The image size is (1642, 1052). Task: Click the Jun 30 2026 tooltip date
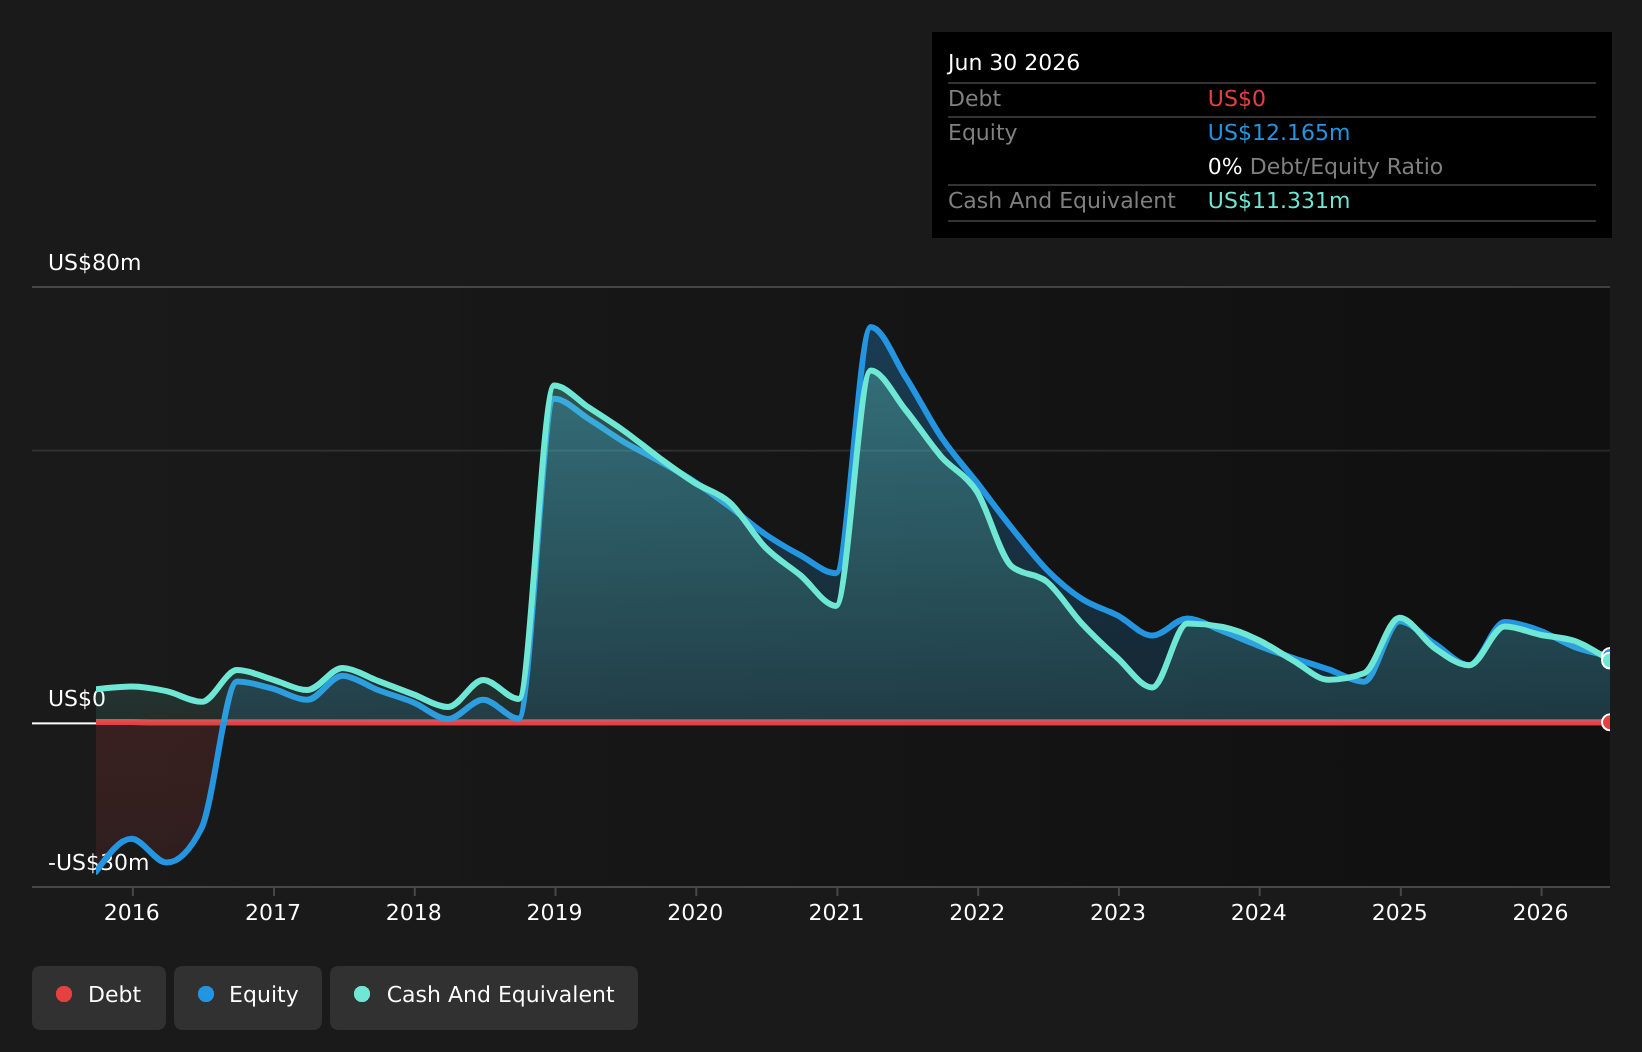tap(1014, 63)
